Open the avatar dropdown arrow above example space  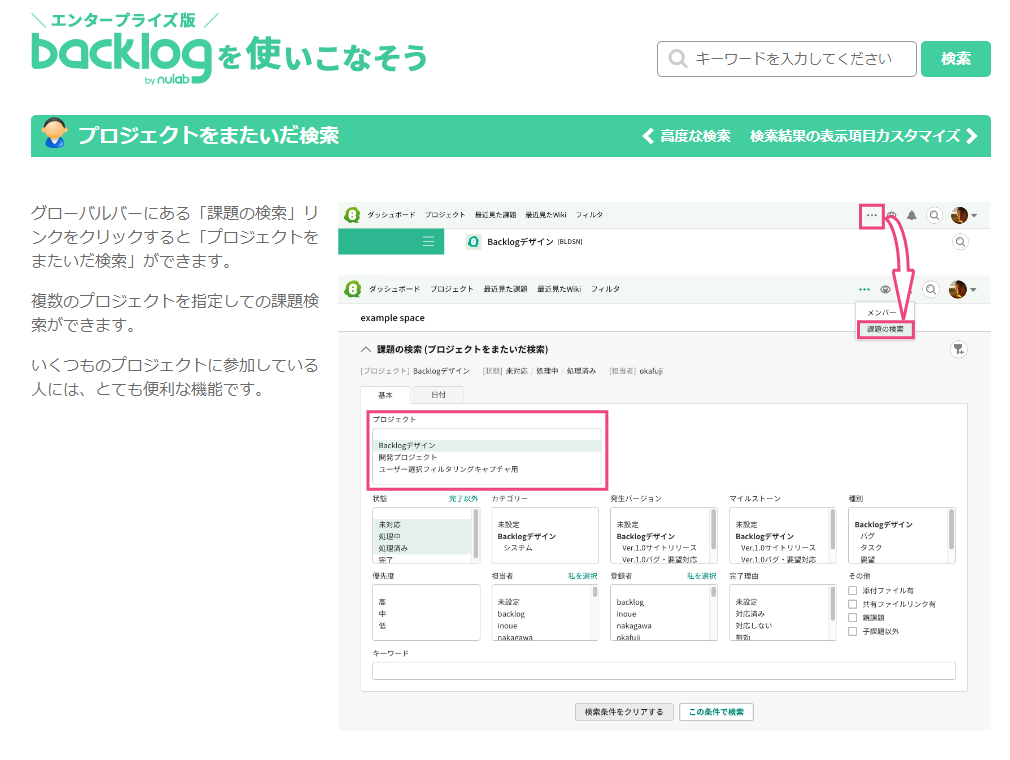pyautogui.click(x=973, y=290)
